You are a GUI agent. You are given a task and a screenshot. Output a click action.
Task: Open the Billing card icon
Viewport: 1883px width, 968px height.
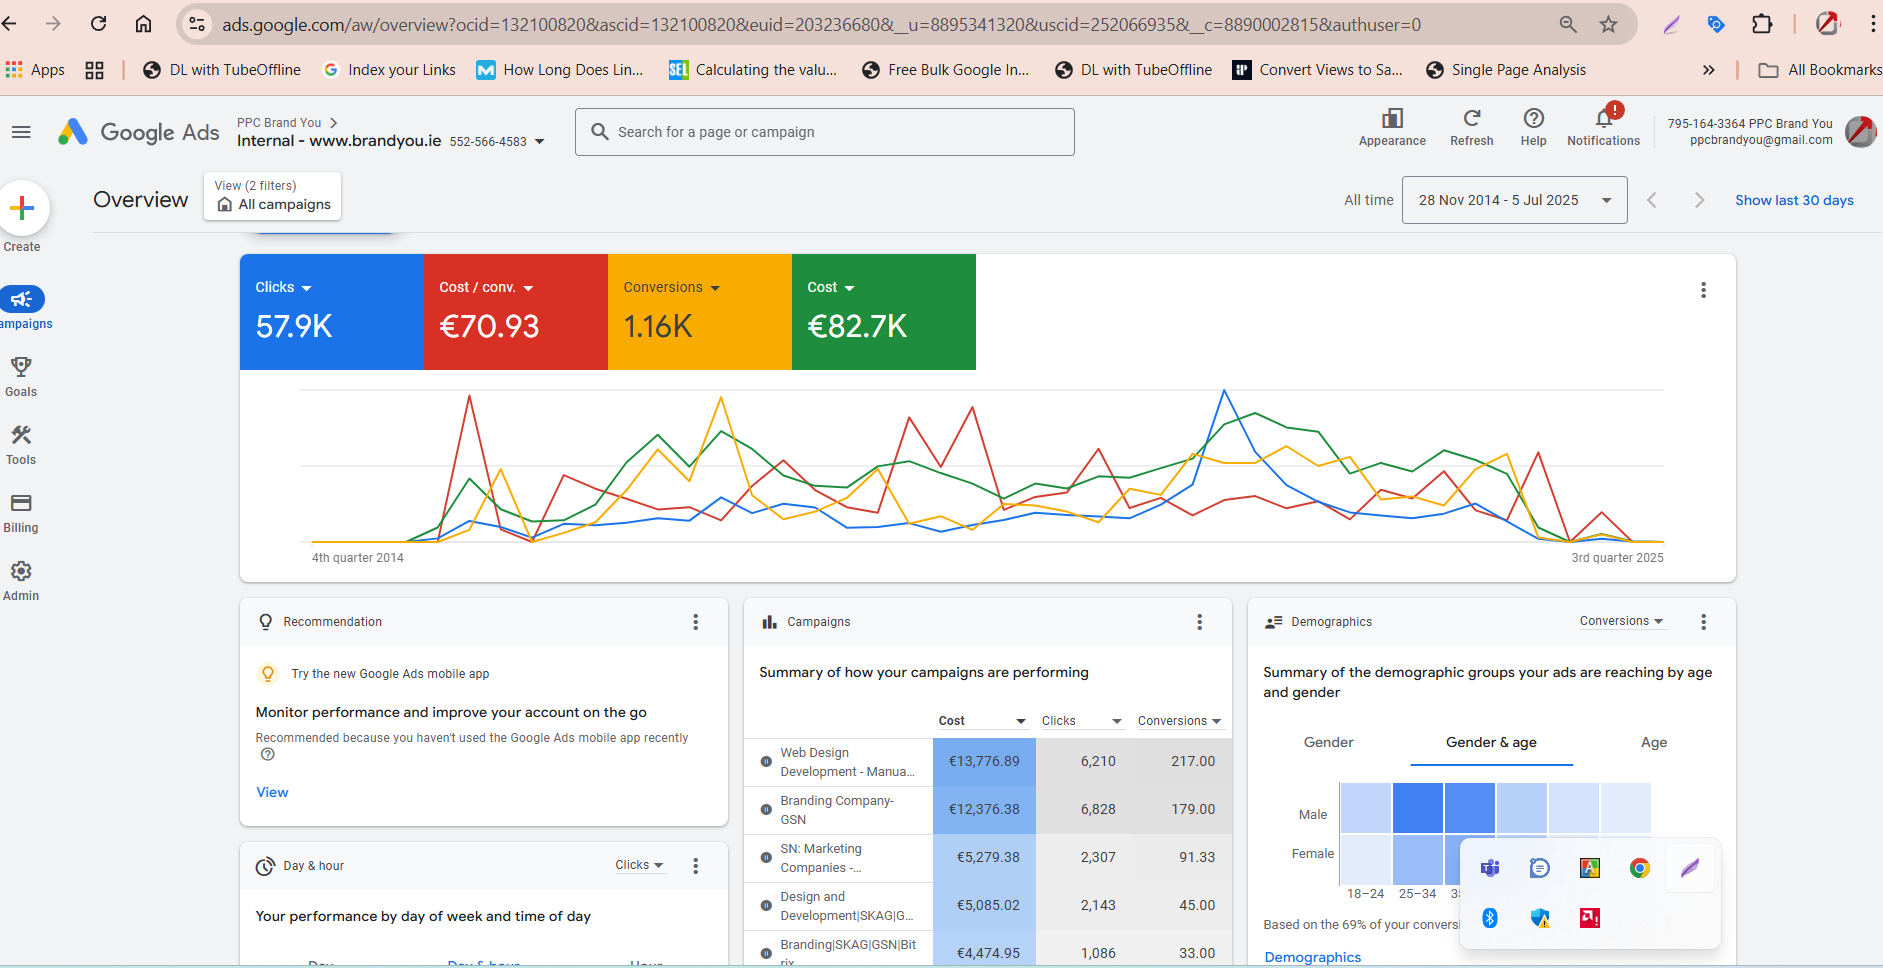pyautogui.click(x=21, y=503)
